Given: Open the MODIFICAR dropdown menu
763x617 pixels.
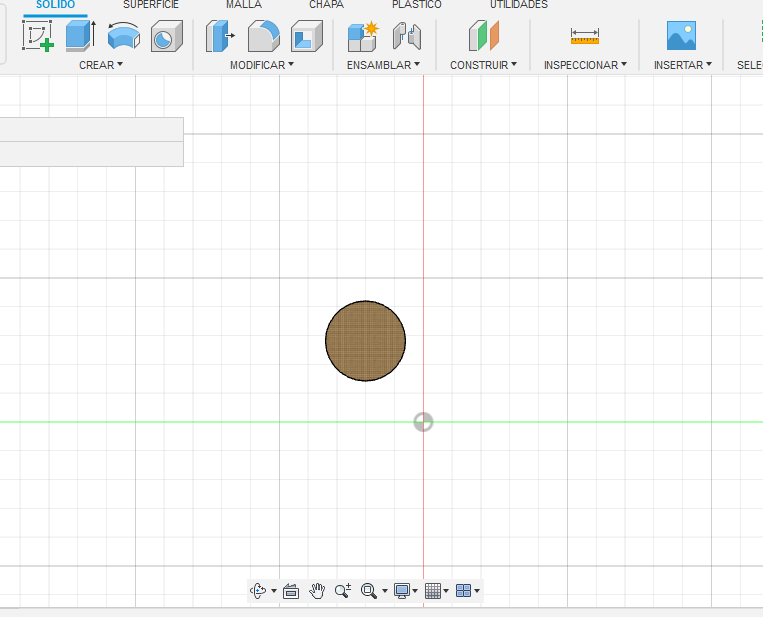Looking at the screenshot, I should click(262, 65).
